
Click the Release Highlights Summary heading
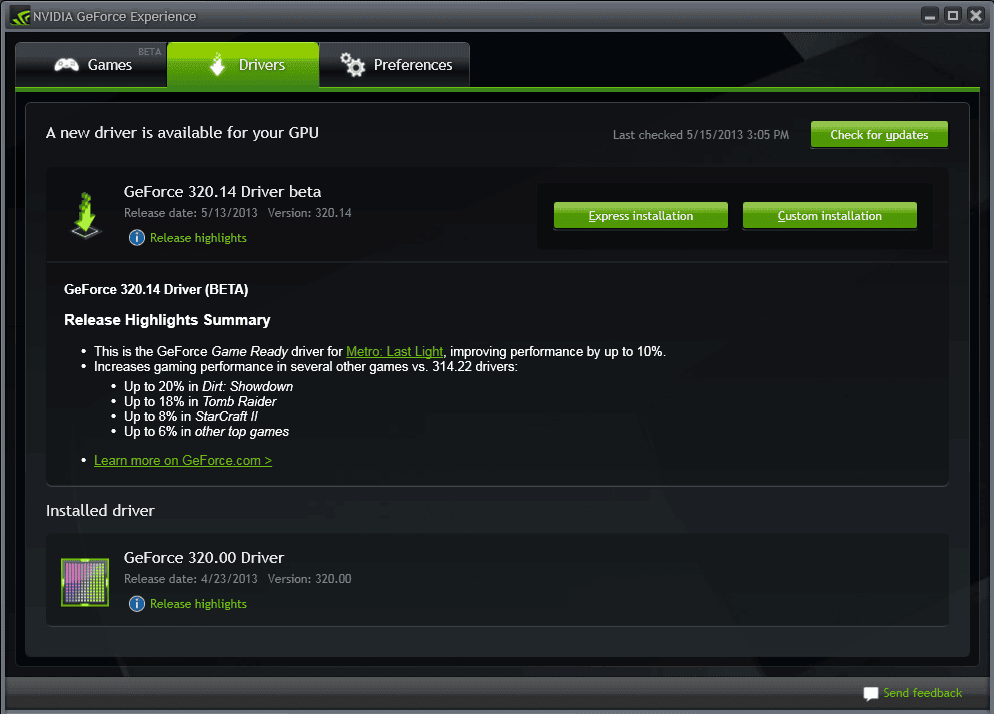[167, 320]
